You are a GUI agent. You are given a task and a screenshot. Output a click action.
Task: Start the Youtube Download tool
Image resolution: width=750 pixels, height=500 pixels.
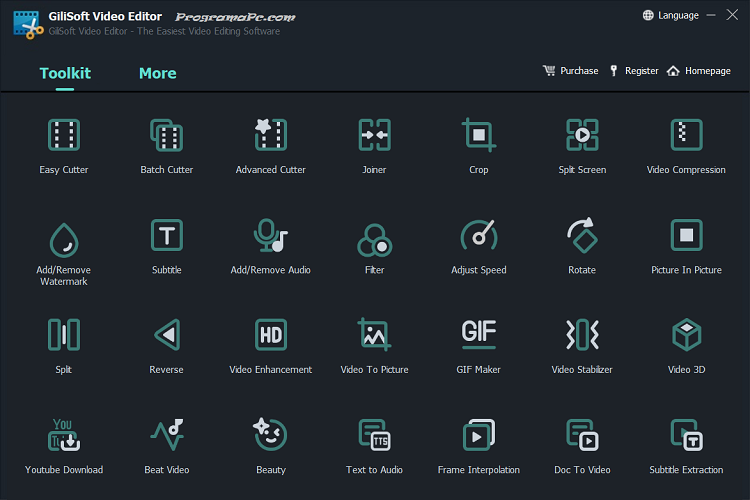pyautogui.click(x=64, y=435)
